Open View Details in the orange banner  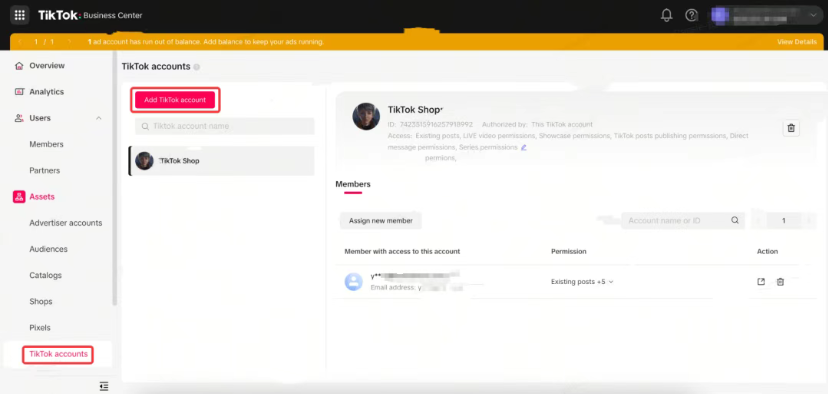coord(797,42)
